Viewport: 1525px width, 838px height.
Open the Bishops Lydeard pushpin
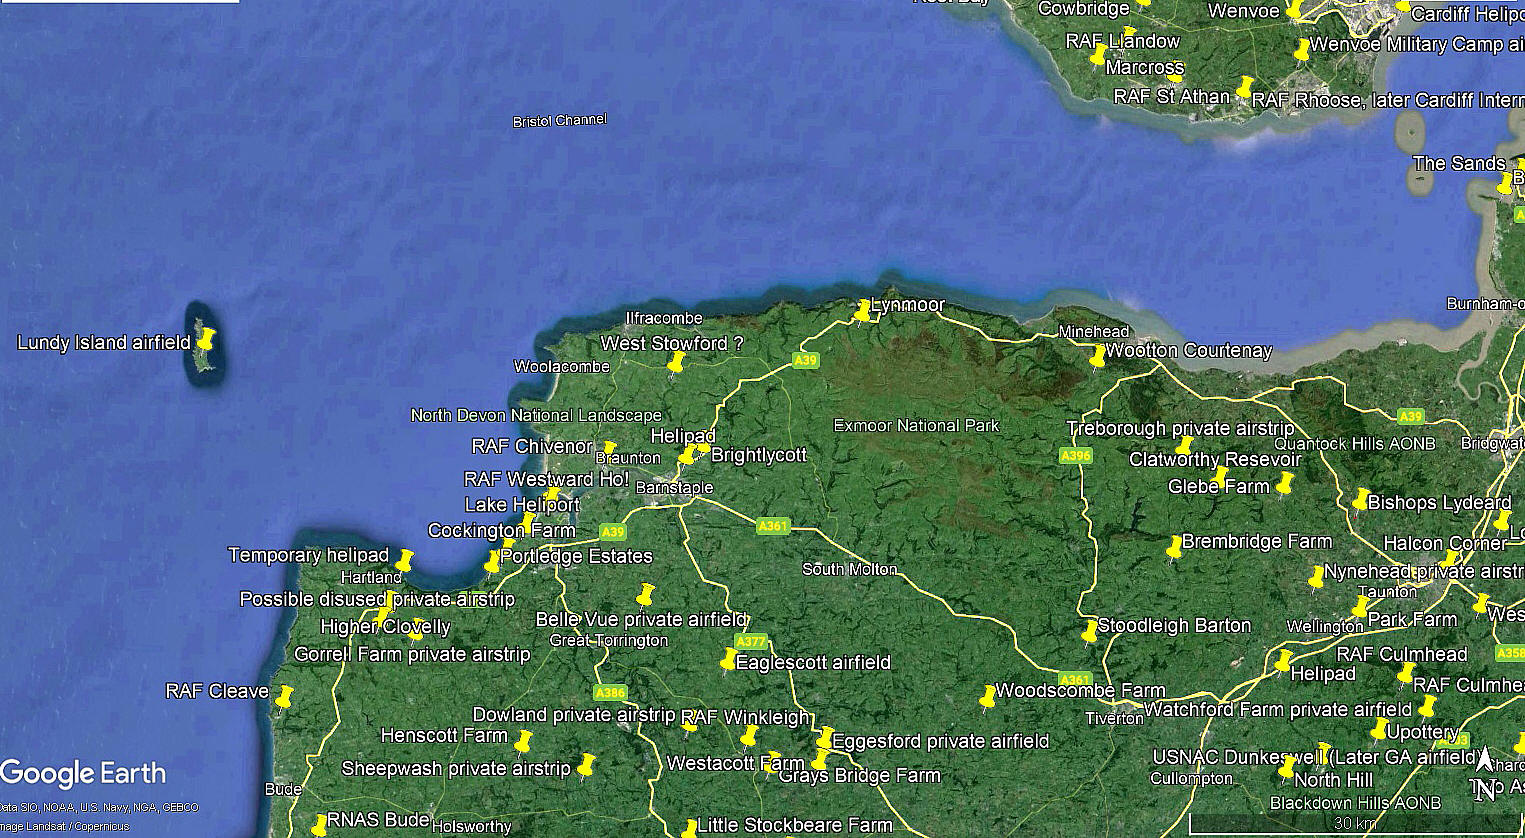click(x=1360, y=499)
